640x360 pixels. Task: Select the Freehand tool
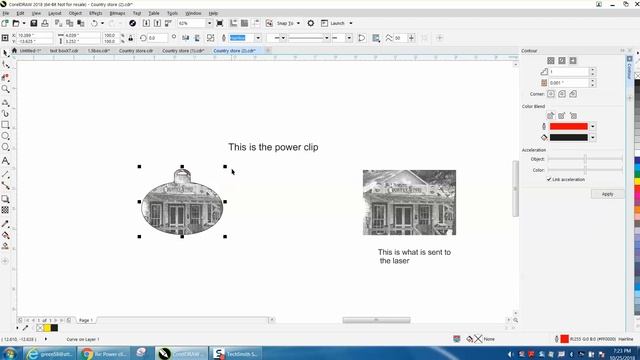5,102
